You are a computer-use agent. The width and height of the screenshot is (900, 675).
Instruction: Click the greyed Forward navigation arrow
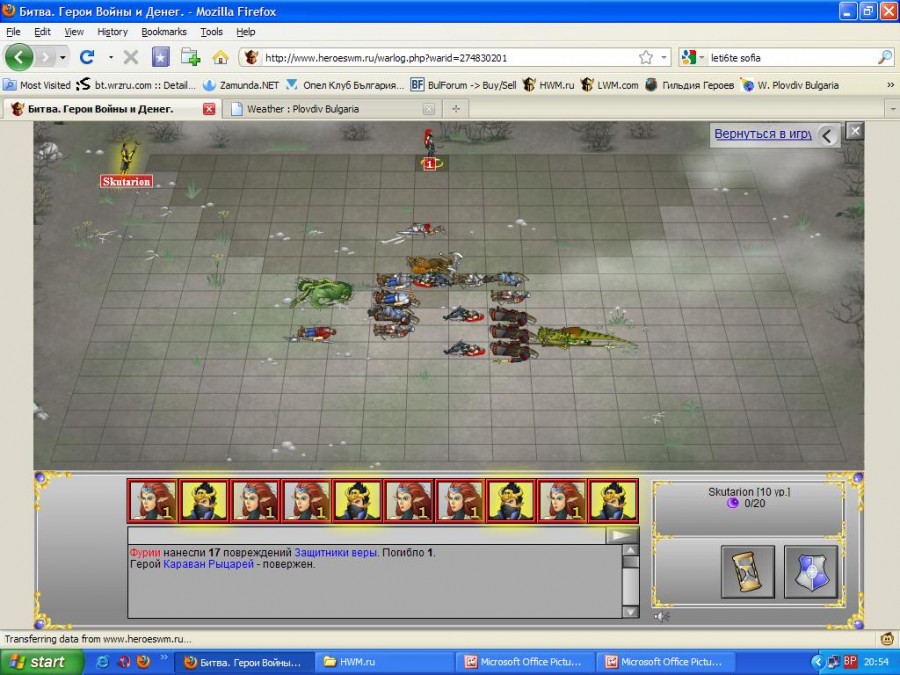pyautogui.click(x=45, y=57)
